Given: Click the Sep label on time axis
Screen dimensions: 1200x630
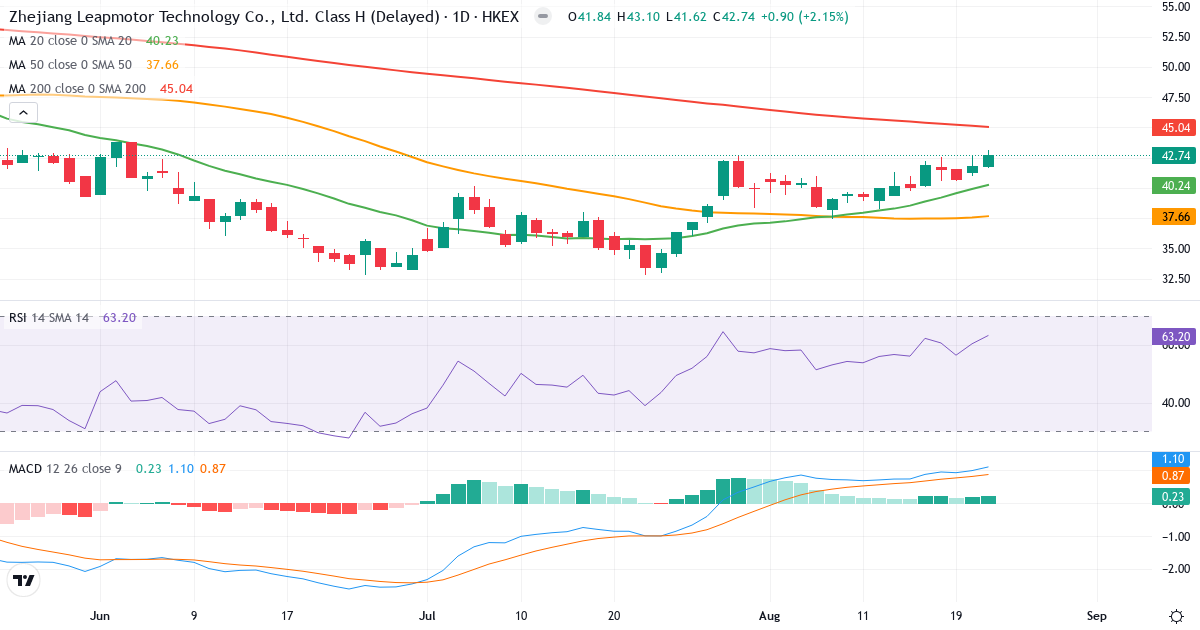Looking at the screenshot, I should coord(1096,615).
